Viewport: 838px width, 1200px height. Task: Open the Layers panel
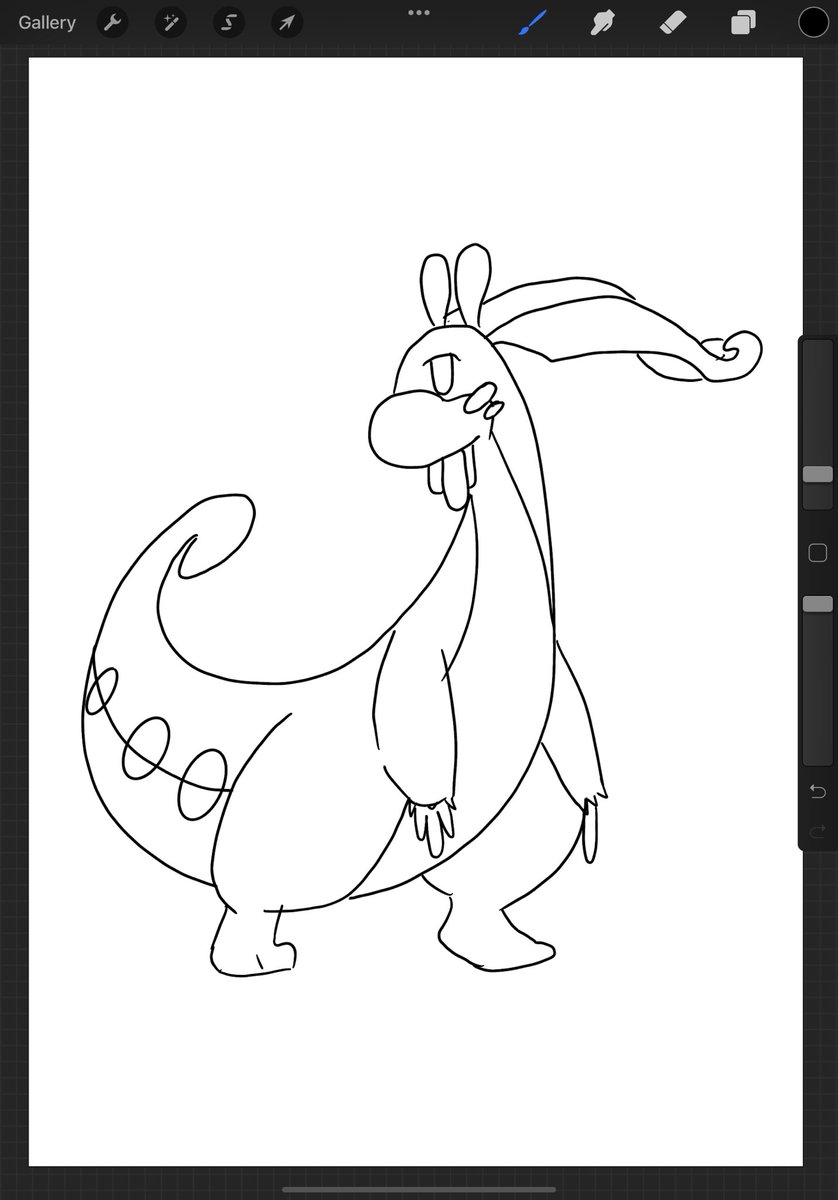(743, 22)
